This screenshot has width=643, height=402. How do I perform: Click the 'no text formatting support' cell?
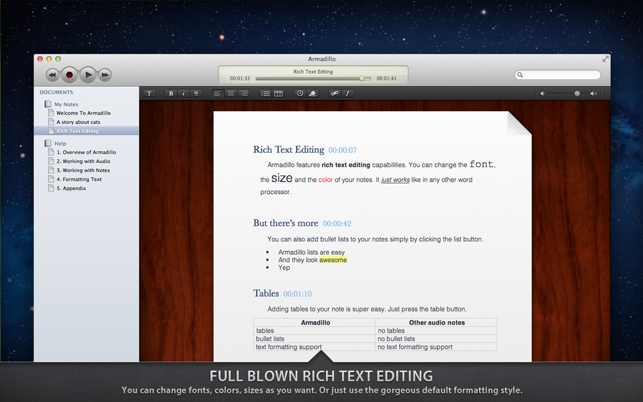(x=436, y=347)
